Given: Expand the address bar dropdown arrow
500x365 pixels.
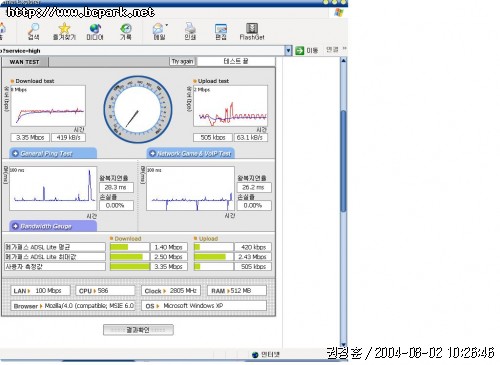Looking at the screenshot, I should tap(288, 51).
